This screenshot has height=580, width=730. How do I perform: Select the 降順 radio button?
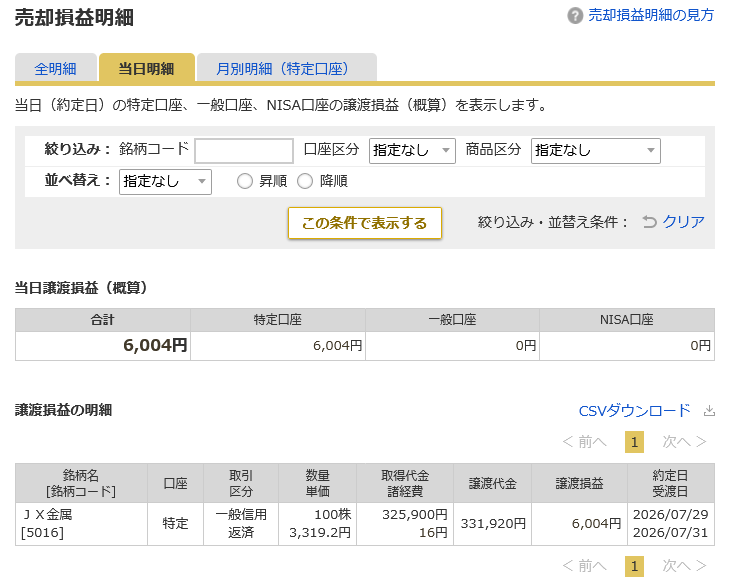click(305, 181)
